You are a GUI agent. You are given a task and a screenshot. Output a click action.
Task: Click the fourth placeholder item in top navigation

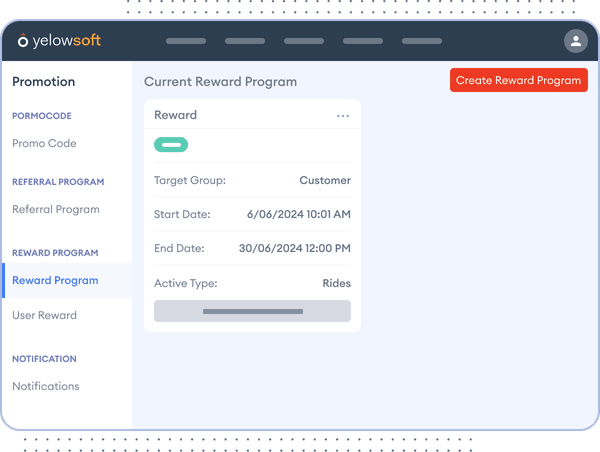pyautogui.click(x=362, y=41)
